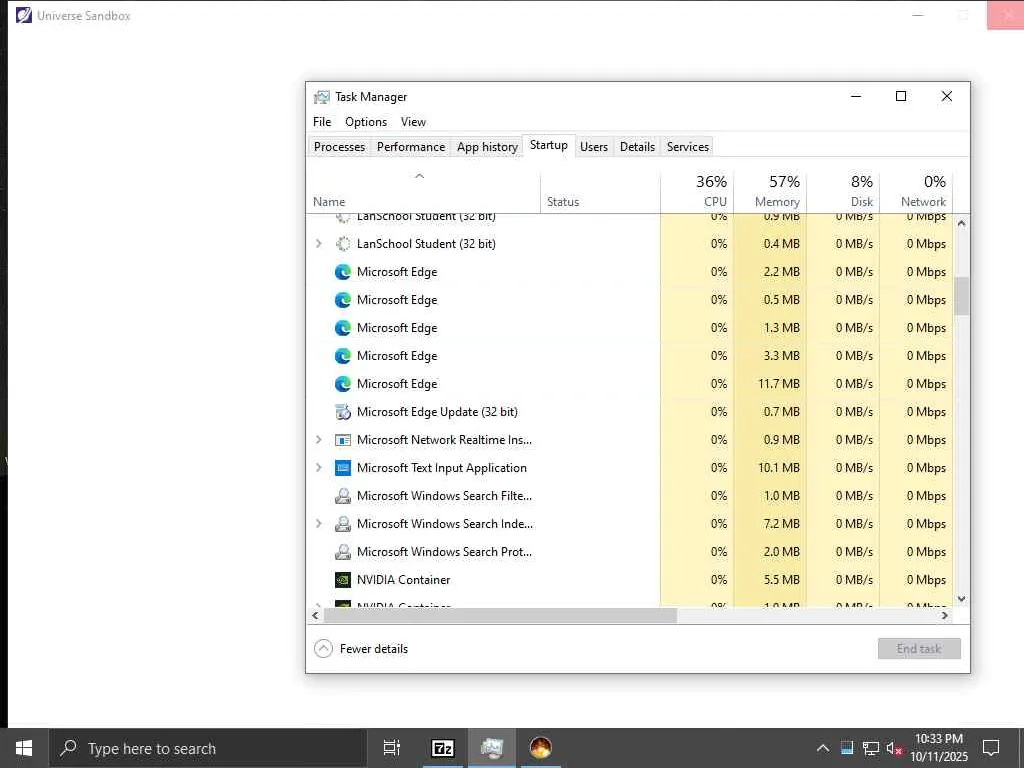Click the scroll up arrow
Screen dimensions: 1024x768
961,223
